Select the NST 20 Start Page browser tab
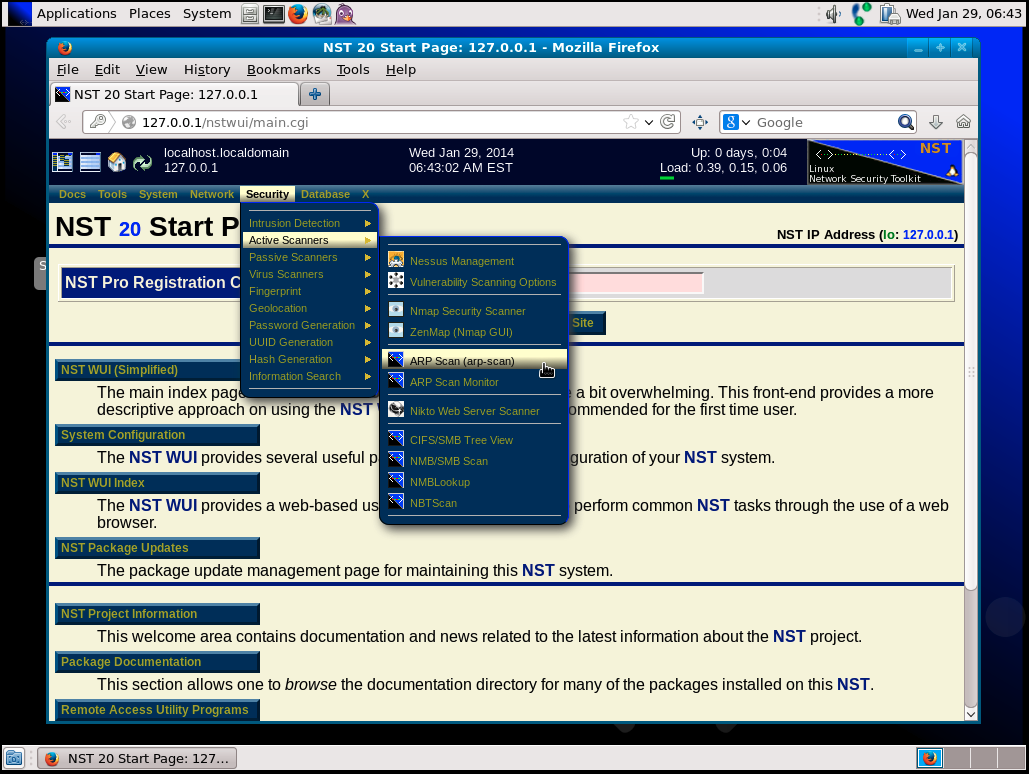 pyautogui.click(x=174, y=94)
